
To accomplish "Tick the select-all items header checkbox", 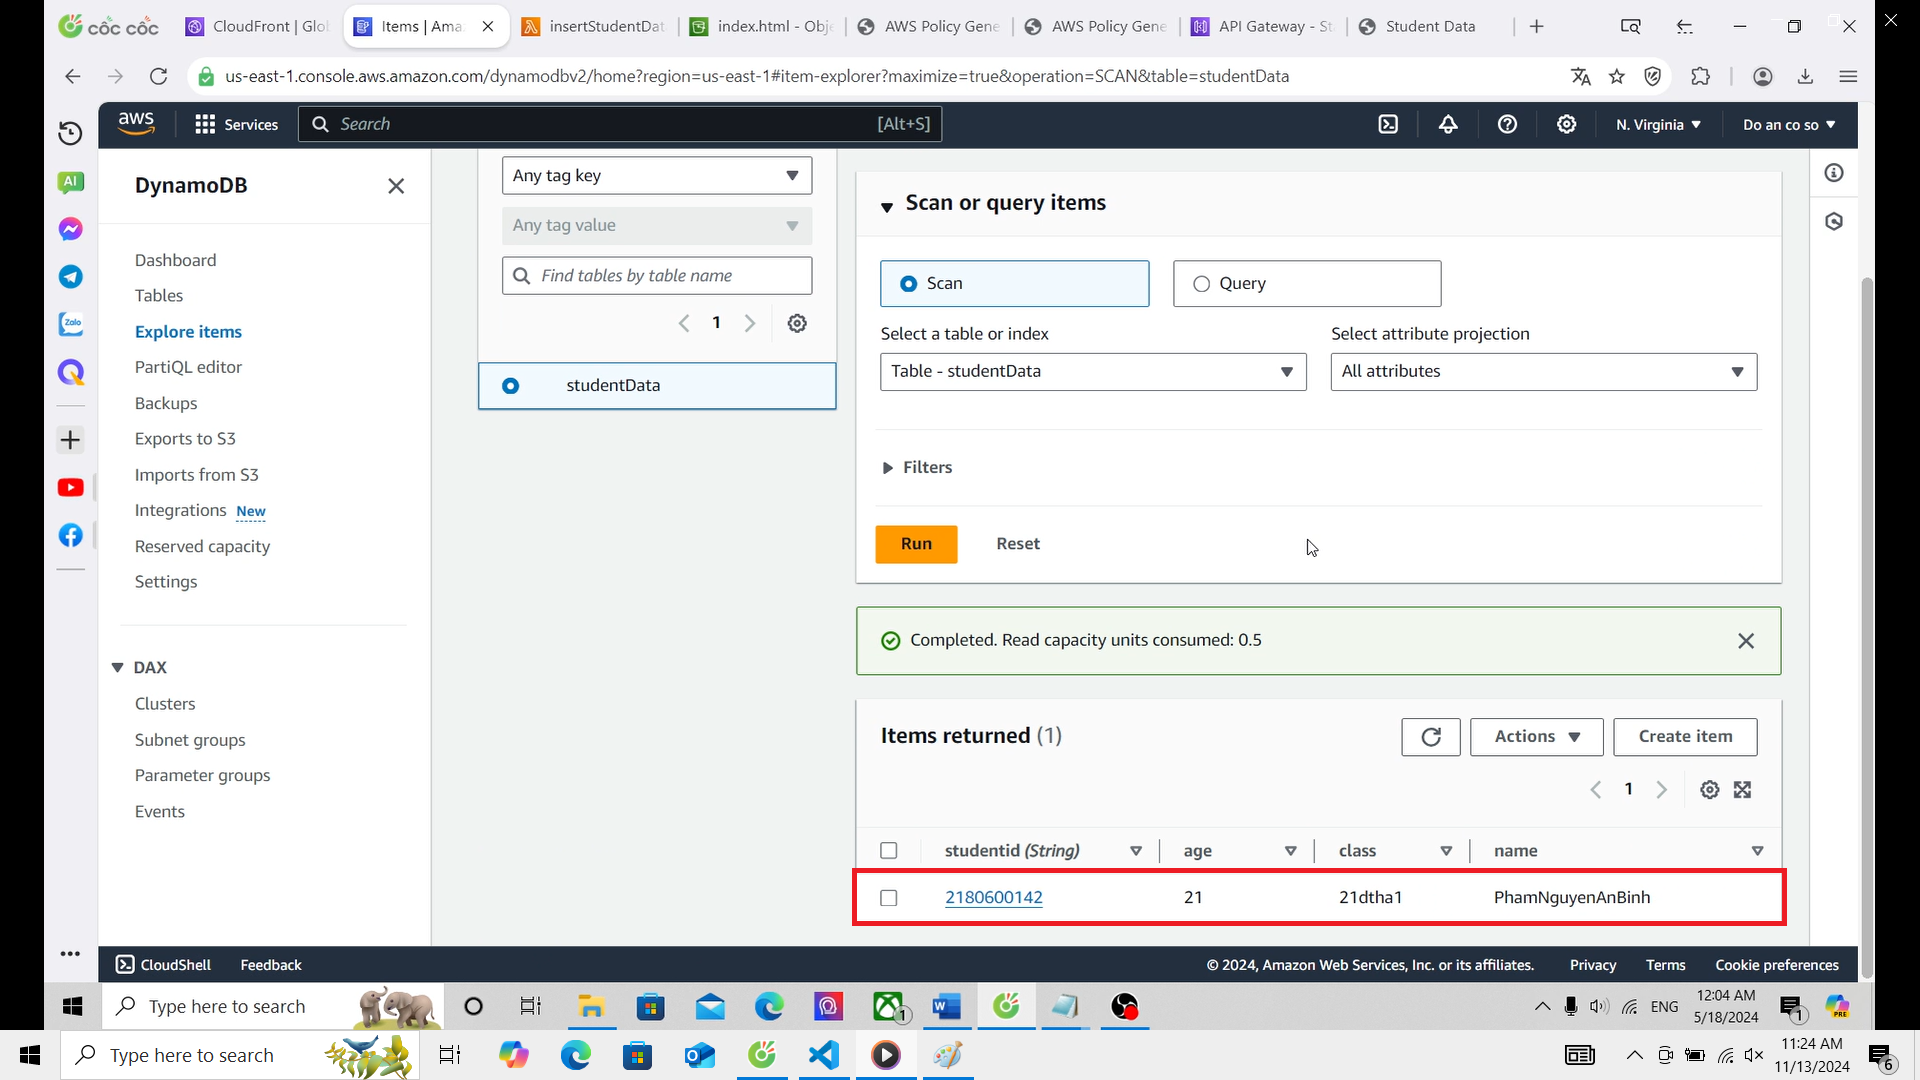I will (x=888, y=851).
